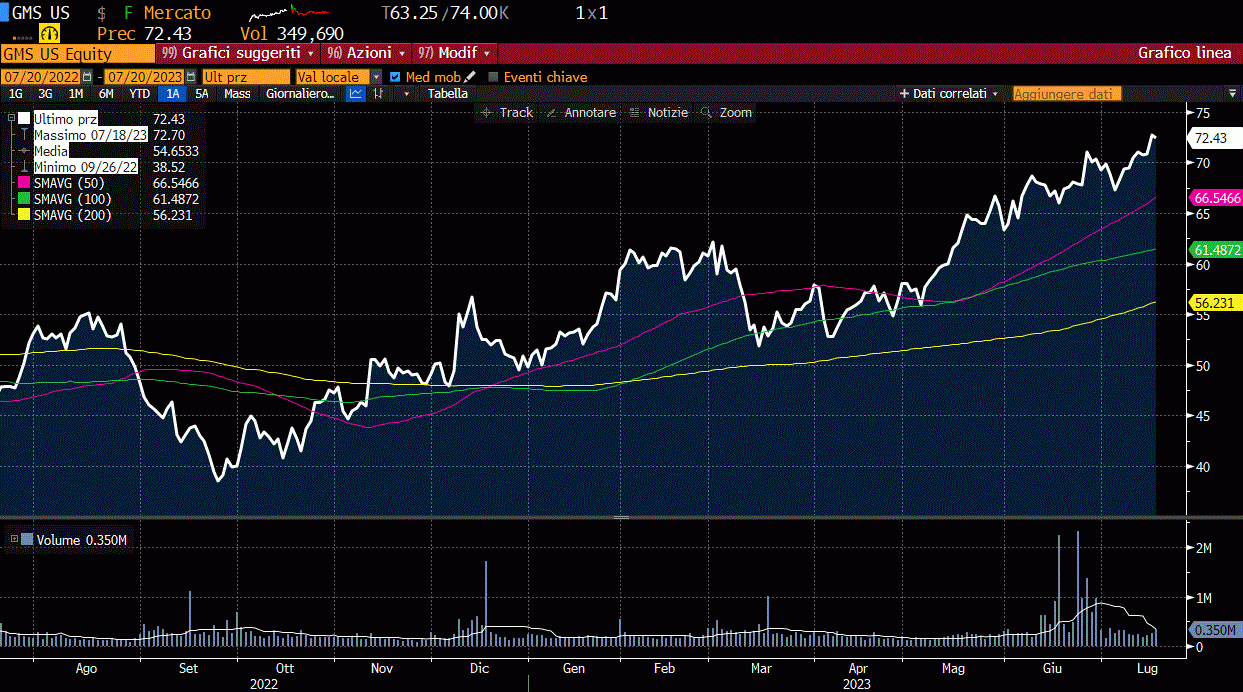Switch to the Tabella view
The image size is (1243, 692).
447,94
